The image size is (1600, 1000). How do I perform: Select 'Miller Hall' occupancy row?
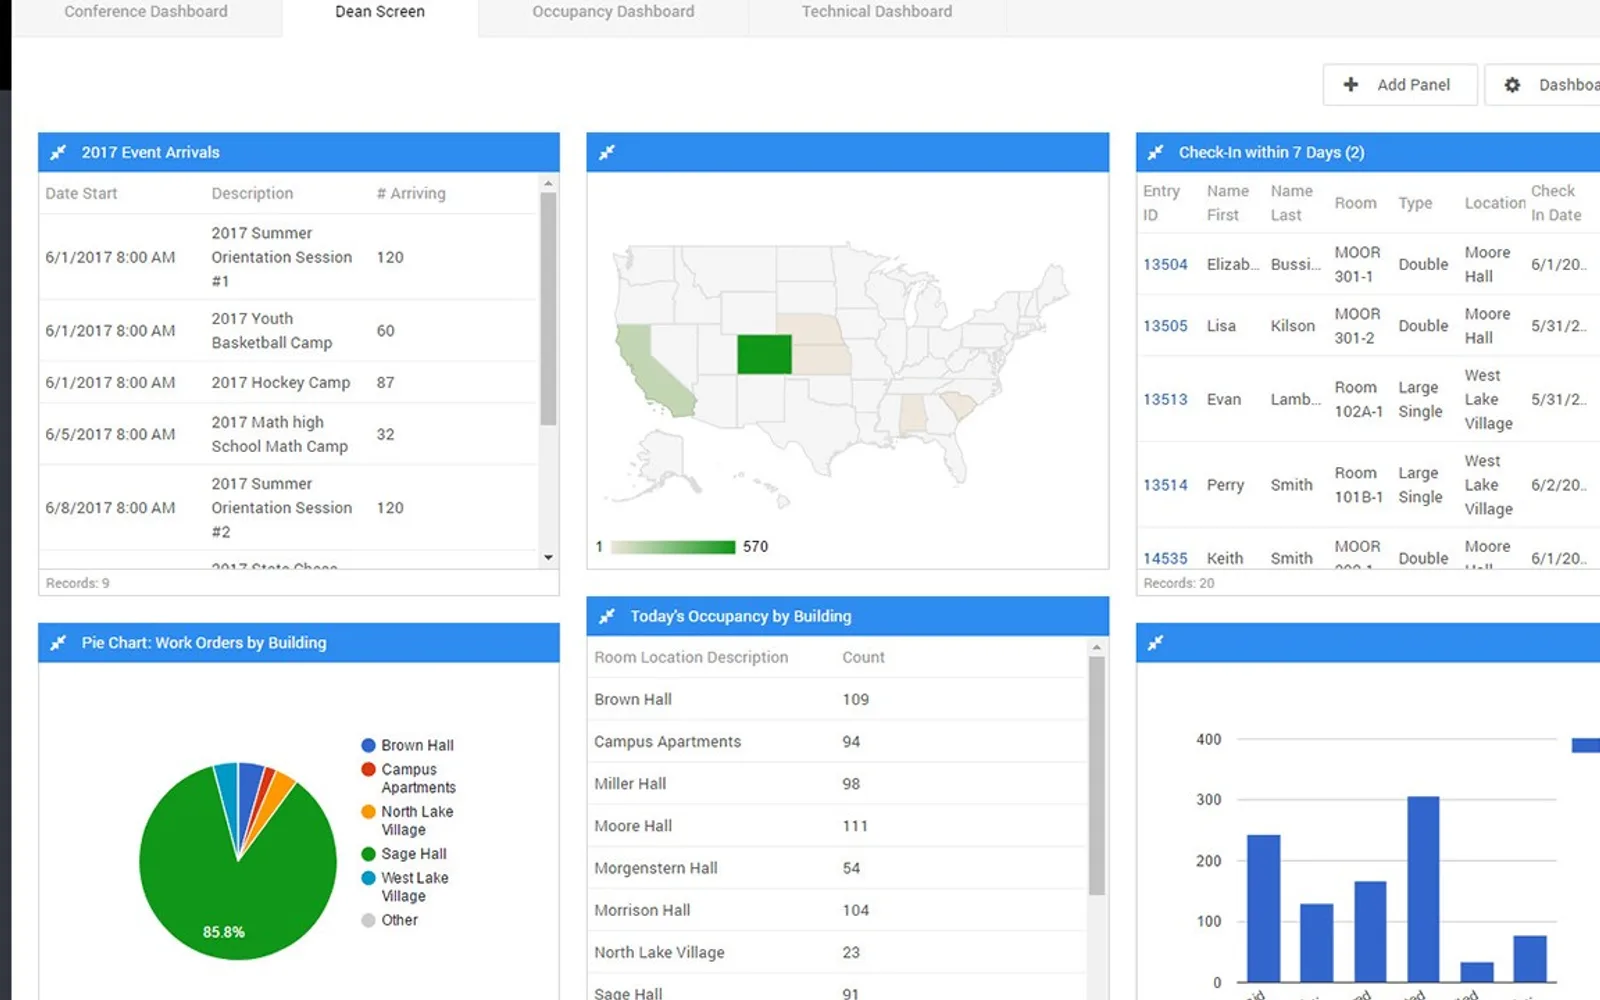click(838, 783)
